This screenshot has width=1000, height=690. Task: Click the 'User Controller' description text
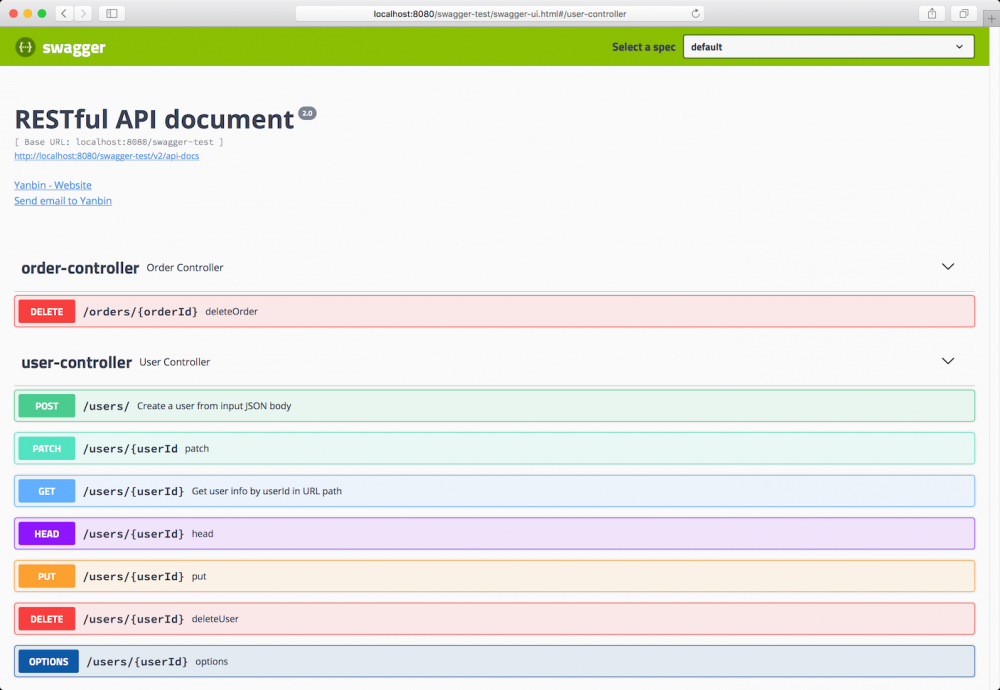point(175,362)
